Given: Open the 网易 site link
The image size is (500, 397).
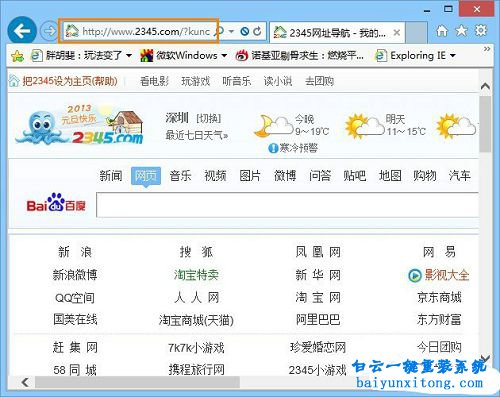Looking at the screenshot, I should (x=439, y=252).
